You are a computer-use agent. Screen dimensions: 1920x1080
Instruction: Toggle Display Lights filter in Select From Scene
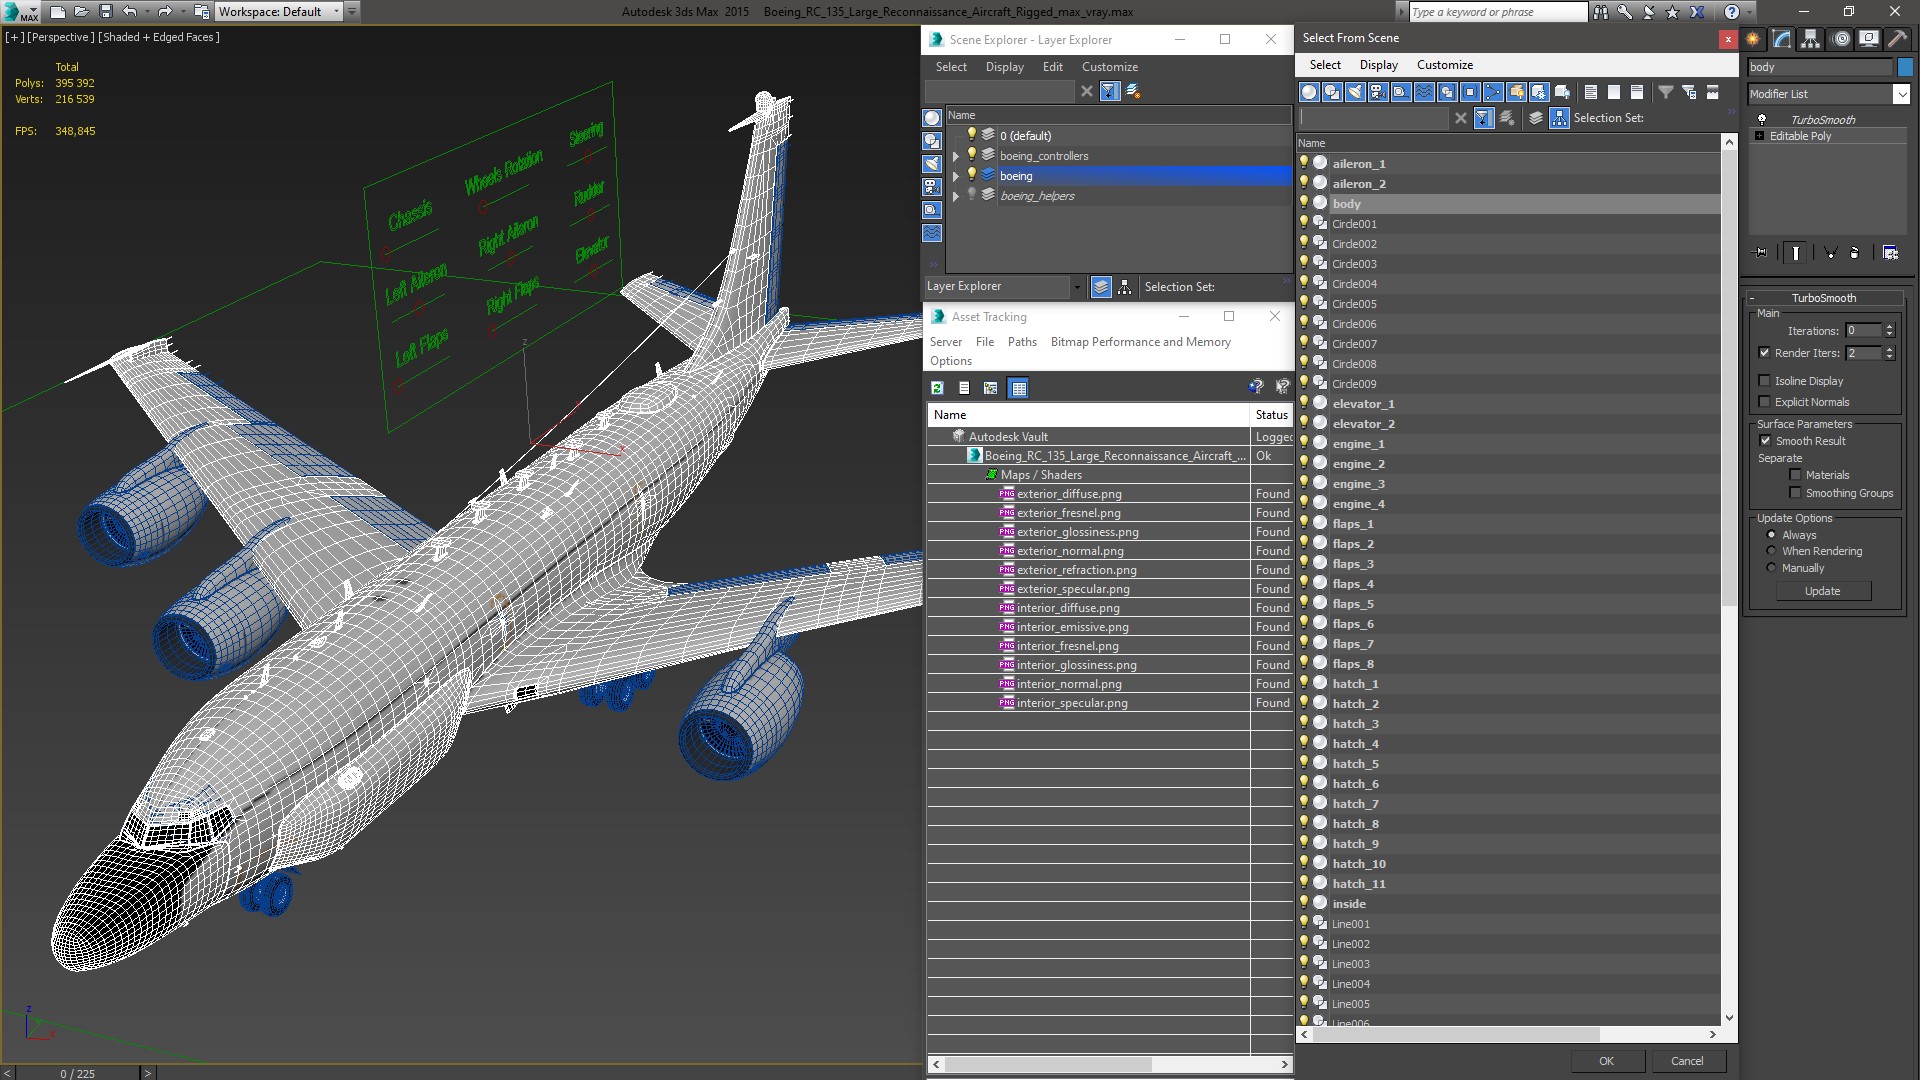click(x=1355, y=92)
